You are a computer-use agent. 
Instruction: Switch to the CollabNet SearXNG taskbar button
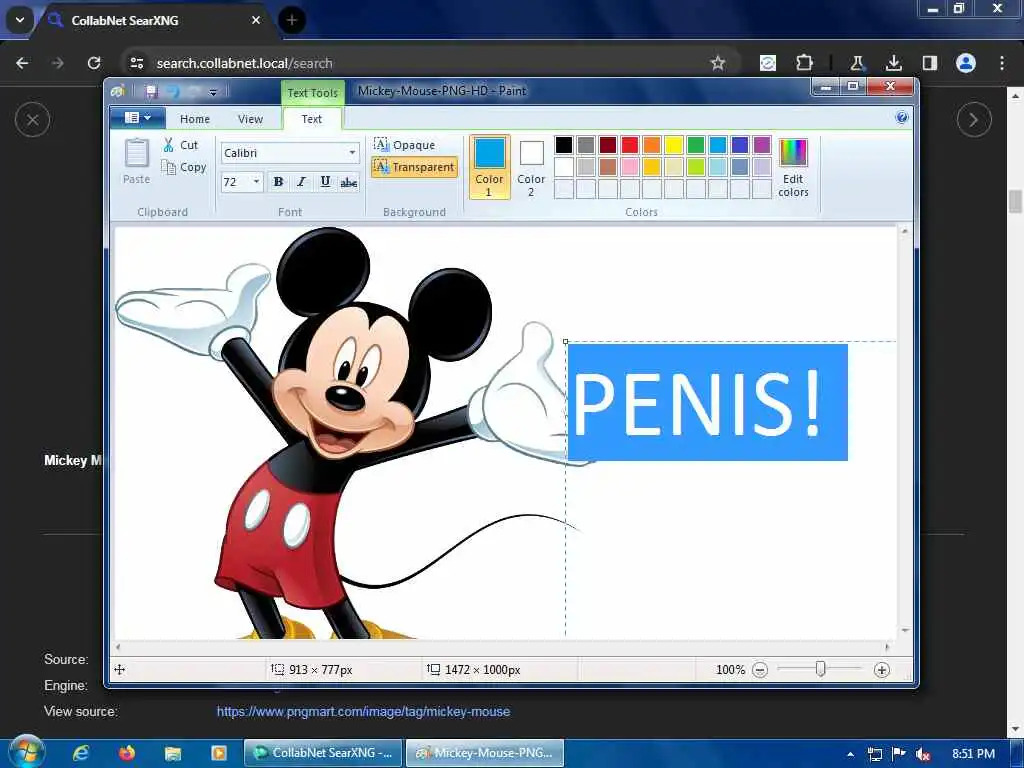click(x=324, y=753)
